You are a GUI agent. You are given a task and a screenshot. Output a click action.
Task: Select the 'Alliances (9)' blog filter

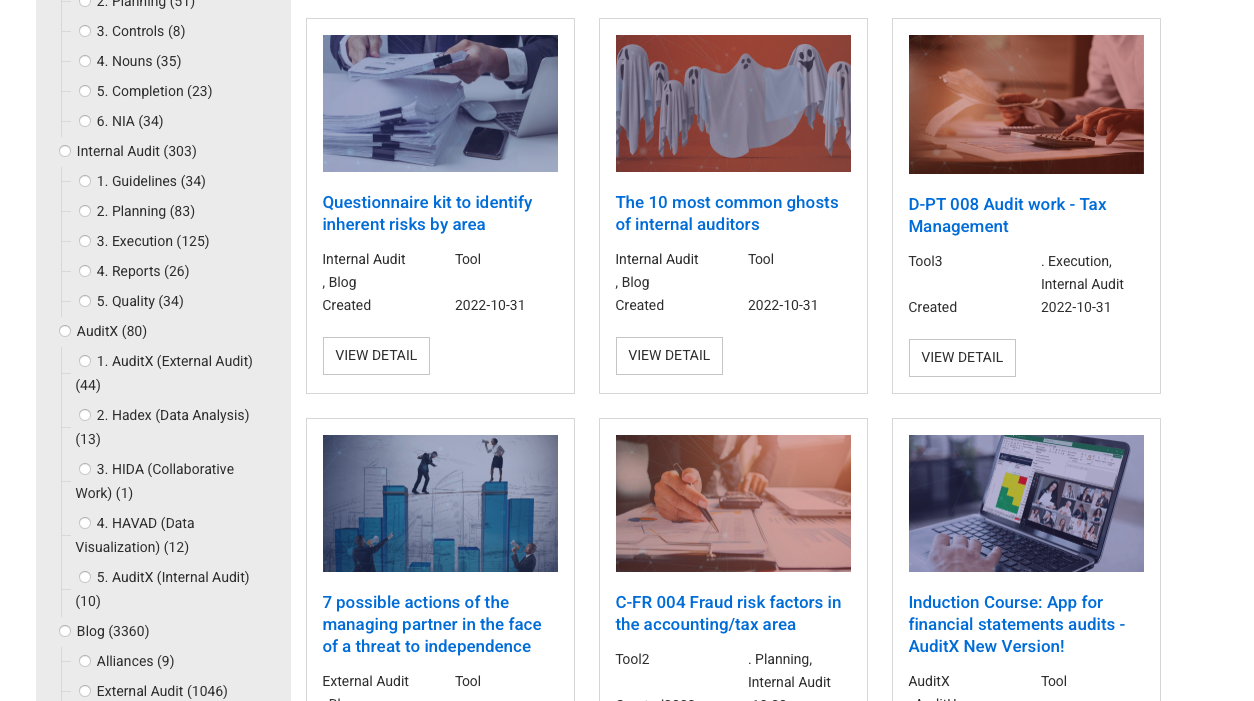(x=85, y=661)
